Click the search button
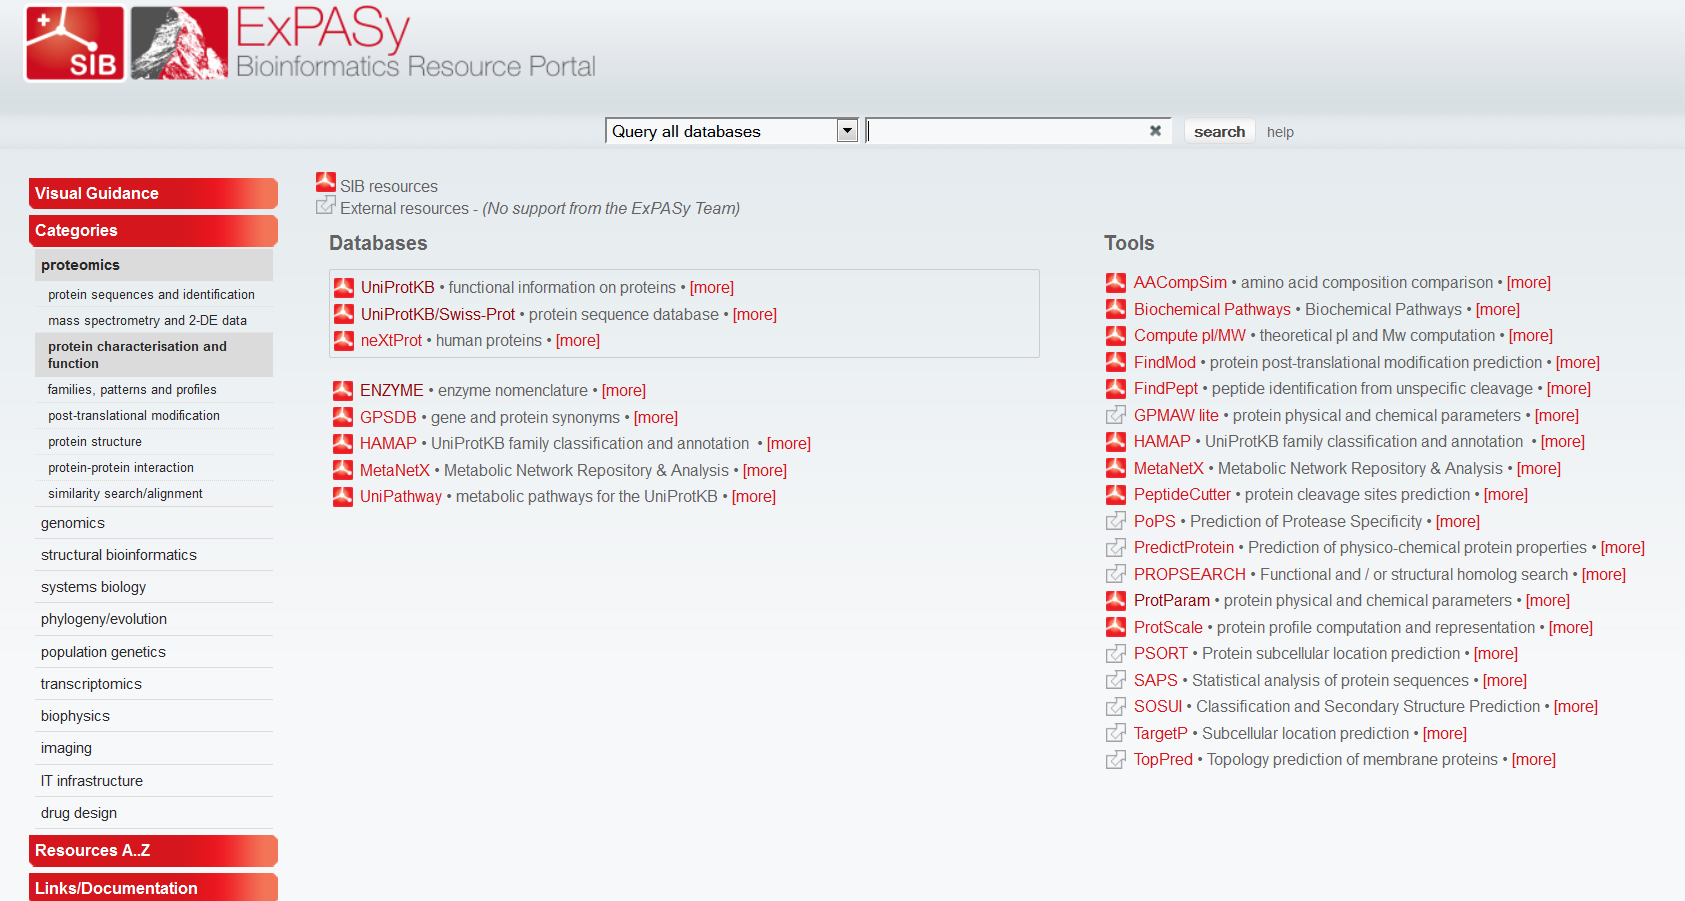Screen dimensions: 1685x901 1219,131
